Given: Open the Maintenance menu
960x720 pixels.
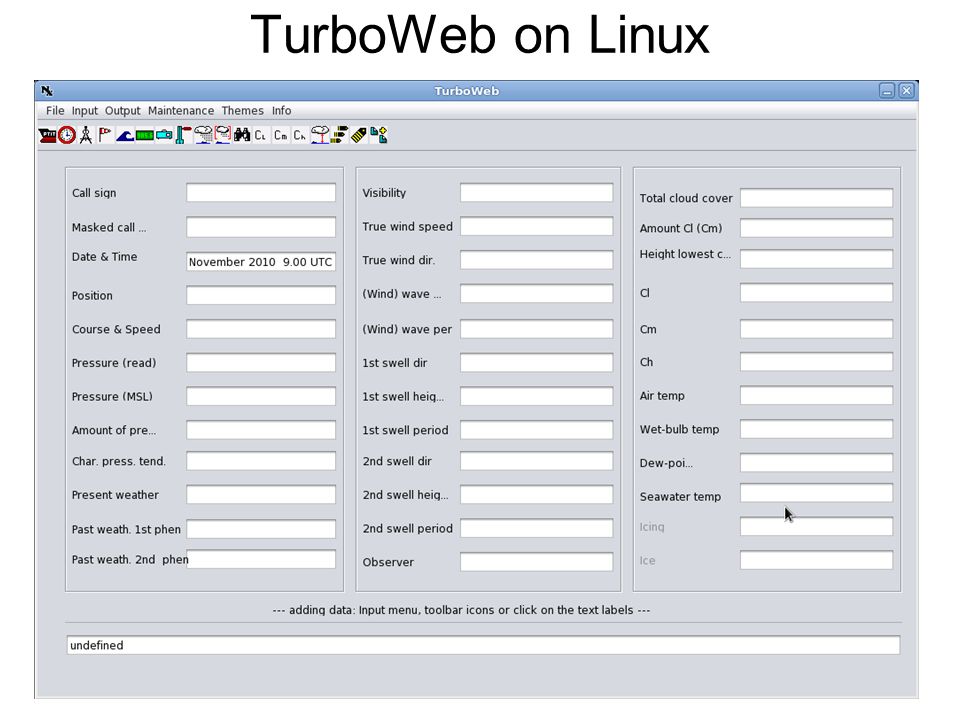Looking at the screenshot, I should 181,111.
